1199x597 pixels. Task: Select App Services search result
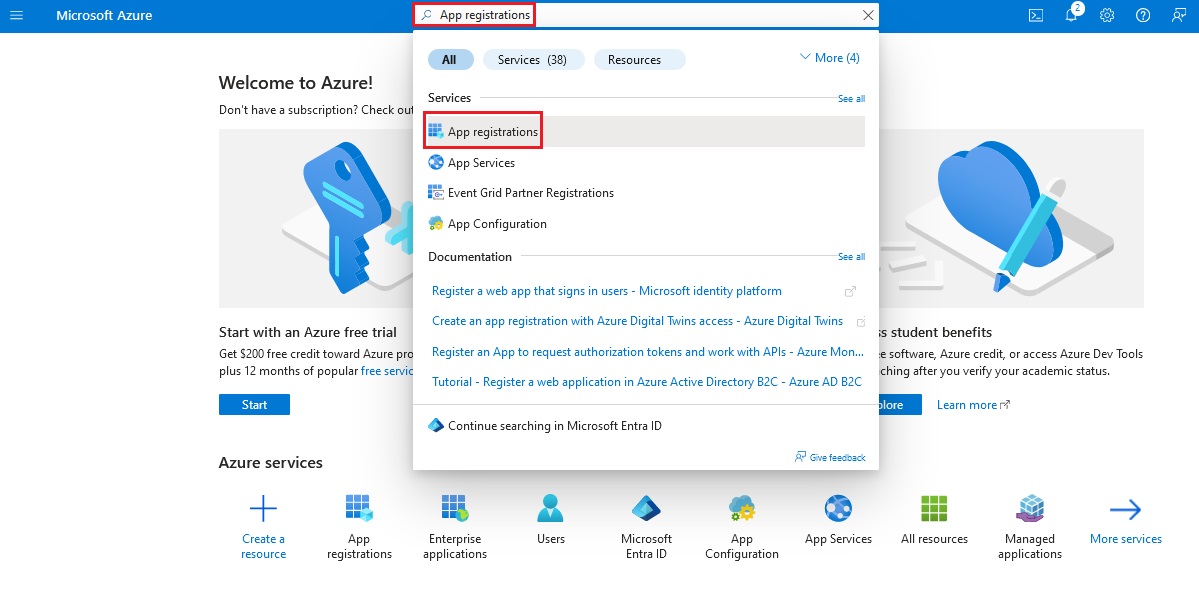coord(645,162)
